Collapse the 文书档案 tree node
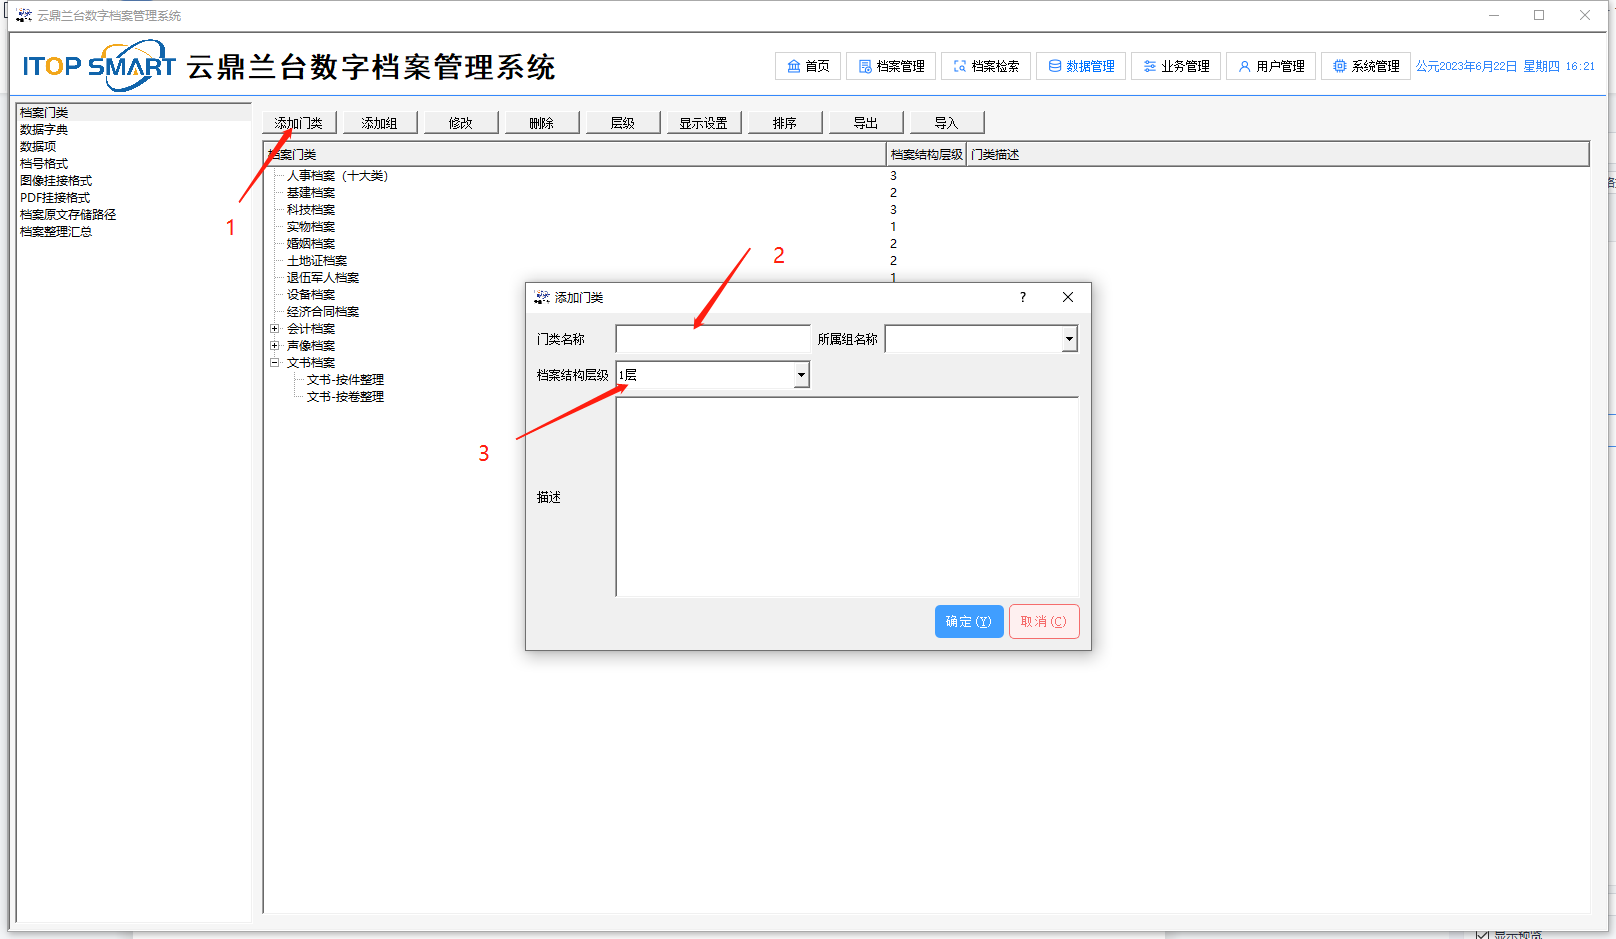1616x939 pixels. pyautogui.click(x=275, y=362)
